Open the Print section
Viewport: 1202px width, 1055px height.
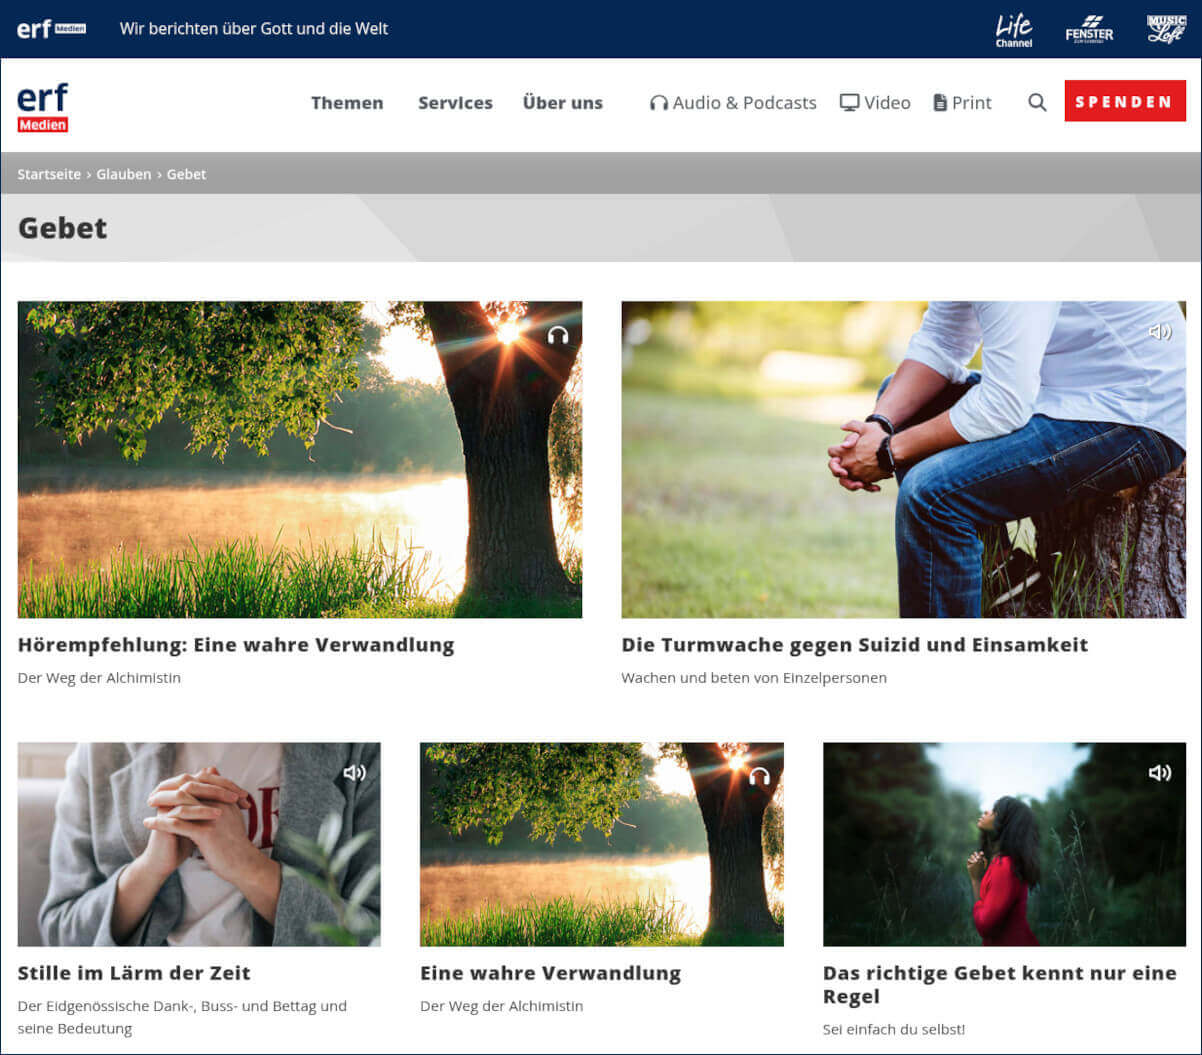pyautogui.click(x=962, y=102)
